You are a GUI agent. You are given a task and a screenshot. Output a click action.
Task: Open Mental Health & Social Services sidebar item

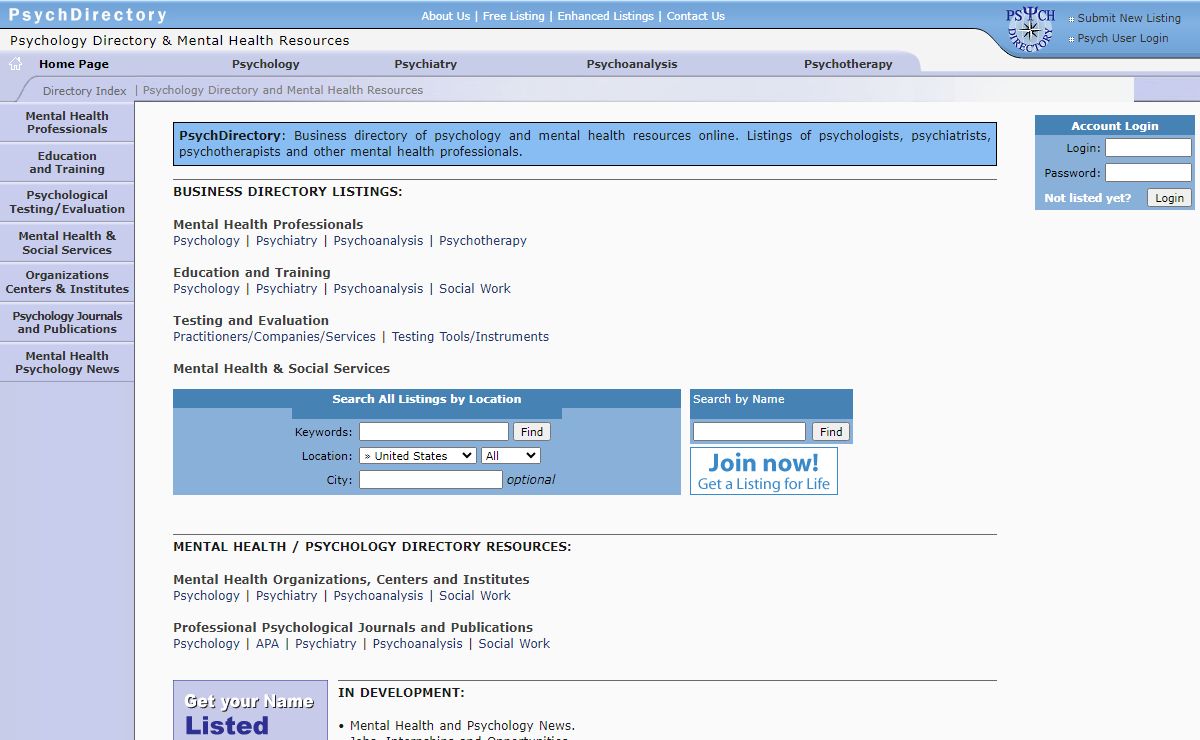point(67,242)
